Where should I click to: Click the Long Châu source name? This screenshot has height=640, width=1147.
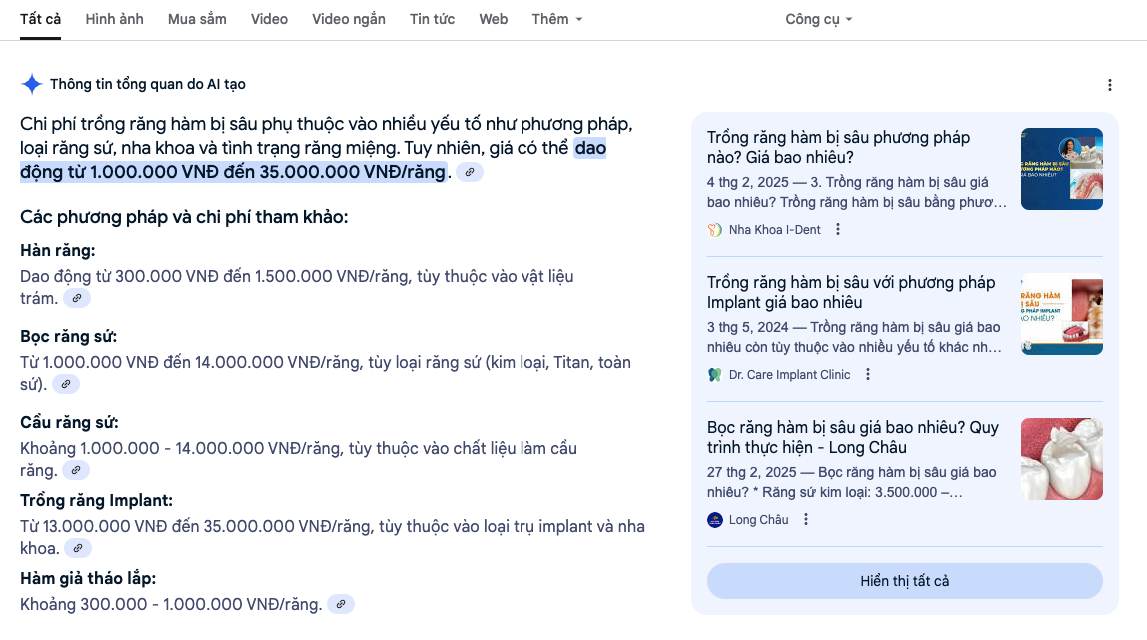point(759,519)
